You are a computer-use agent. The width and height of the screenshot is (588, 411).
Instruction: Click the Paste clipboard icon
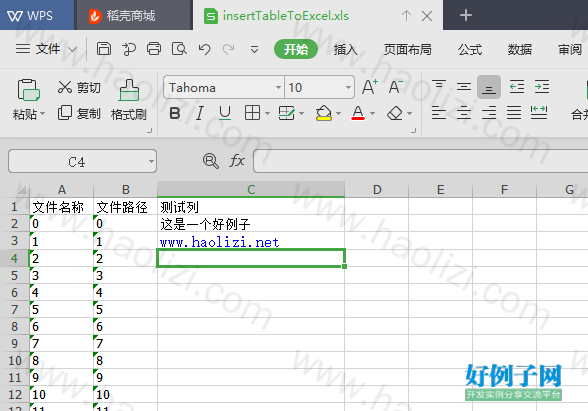pos(28,90)
